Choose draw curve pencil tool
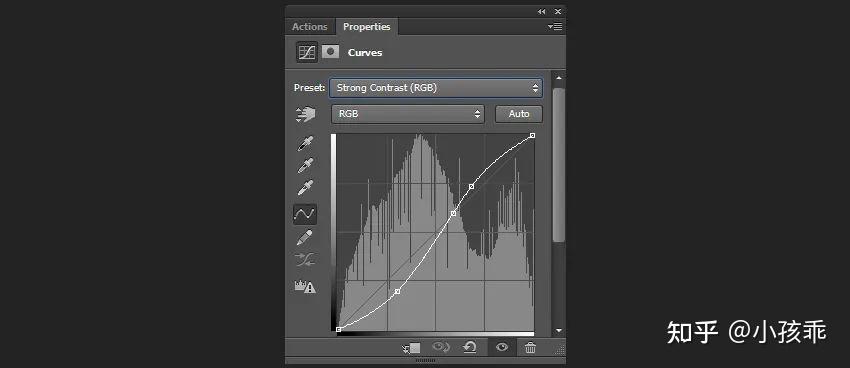Screen dimensions: 850x368 pos(305,237)
